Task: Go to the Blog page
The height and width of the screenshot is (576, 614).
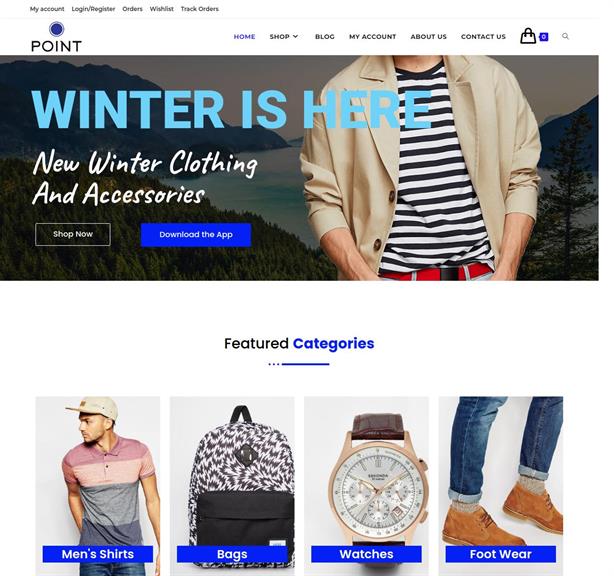Action: (x=325, y=36)
